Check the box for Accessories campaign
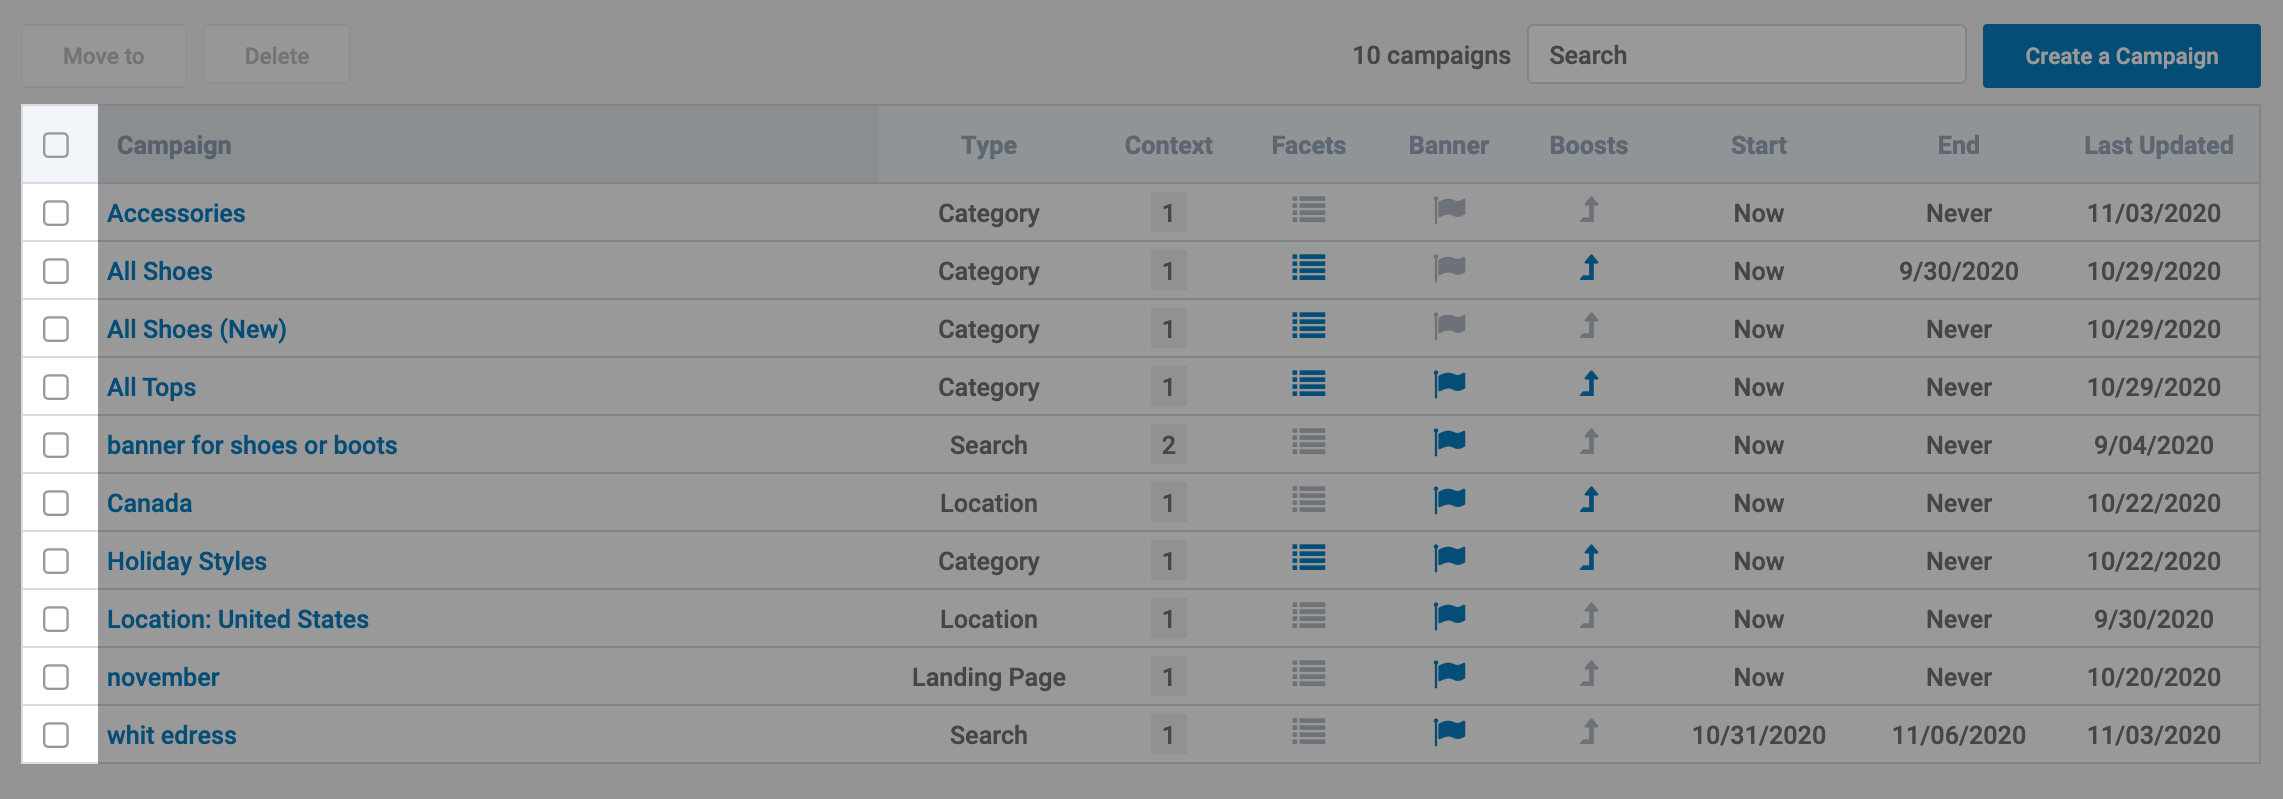2283x799 pixels. [x=56, y=213]
